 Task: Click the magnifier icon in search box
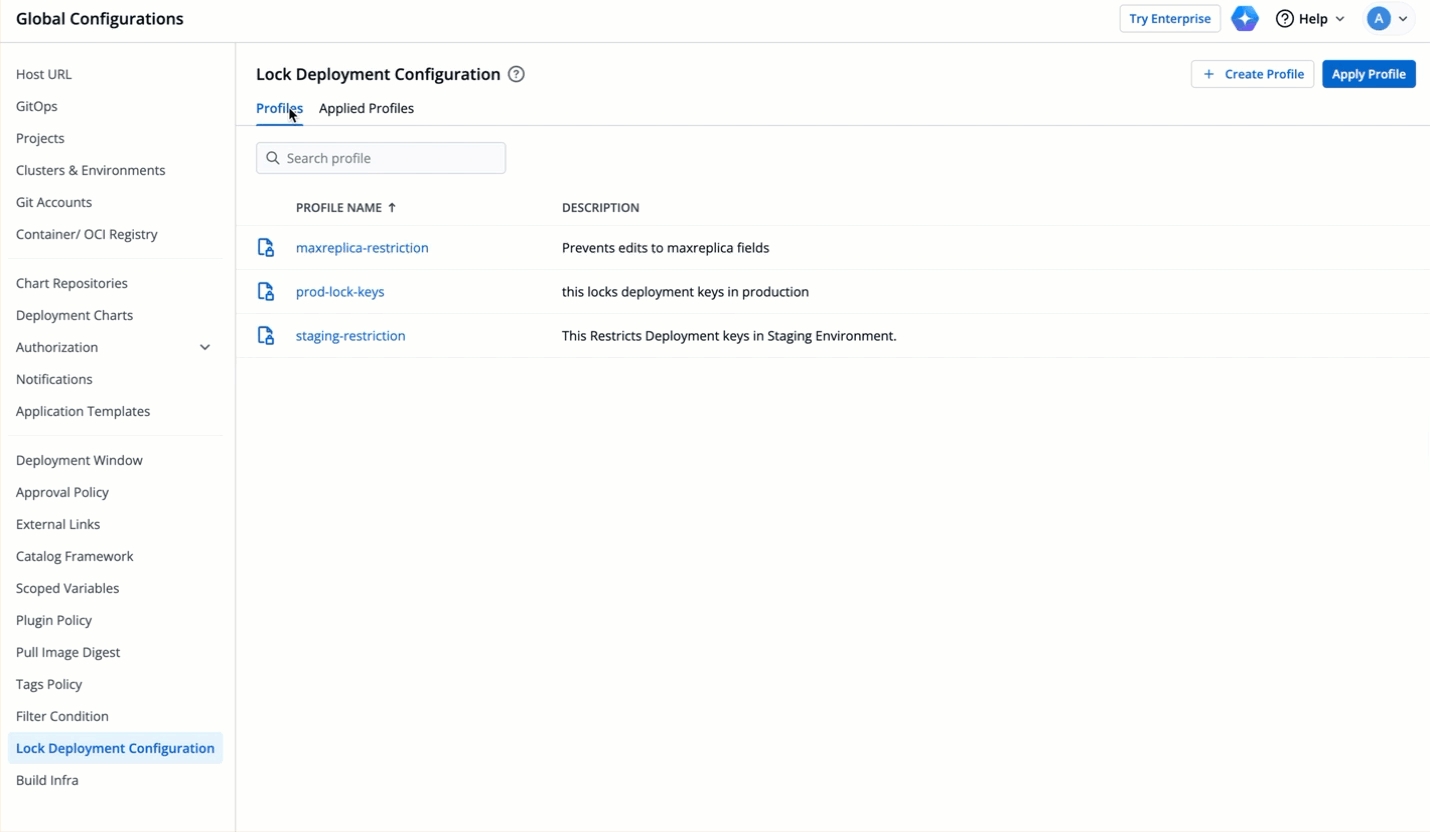[x=273, y=158]
